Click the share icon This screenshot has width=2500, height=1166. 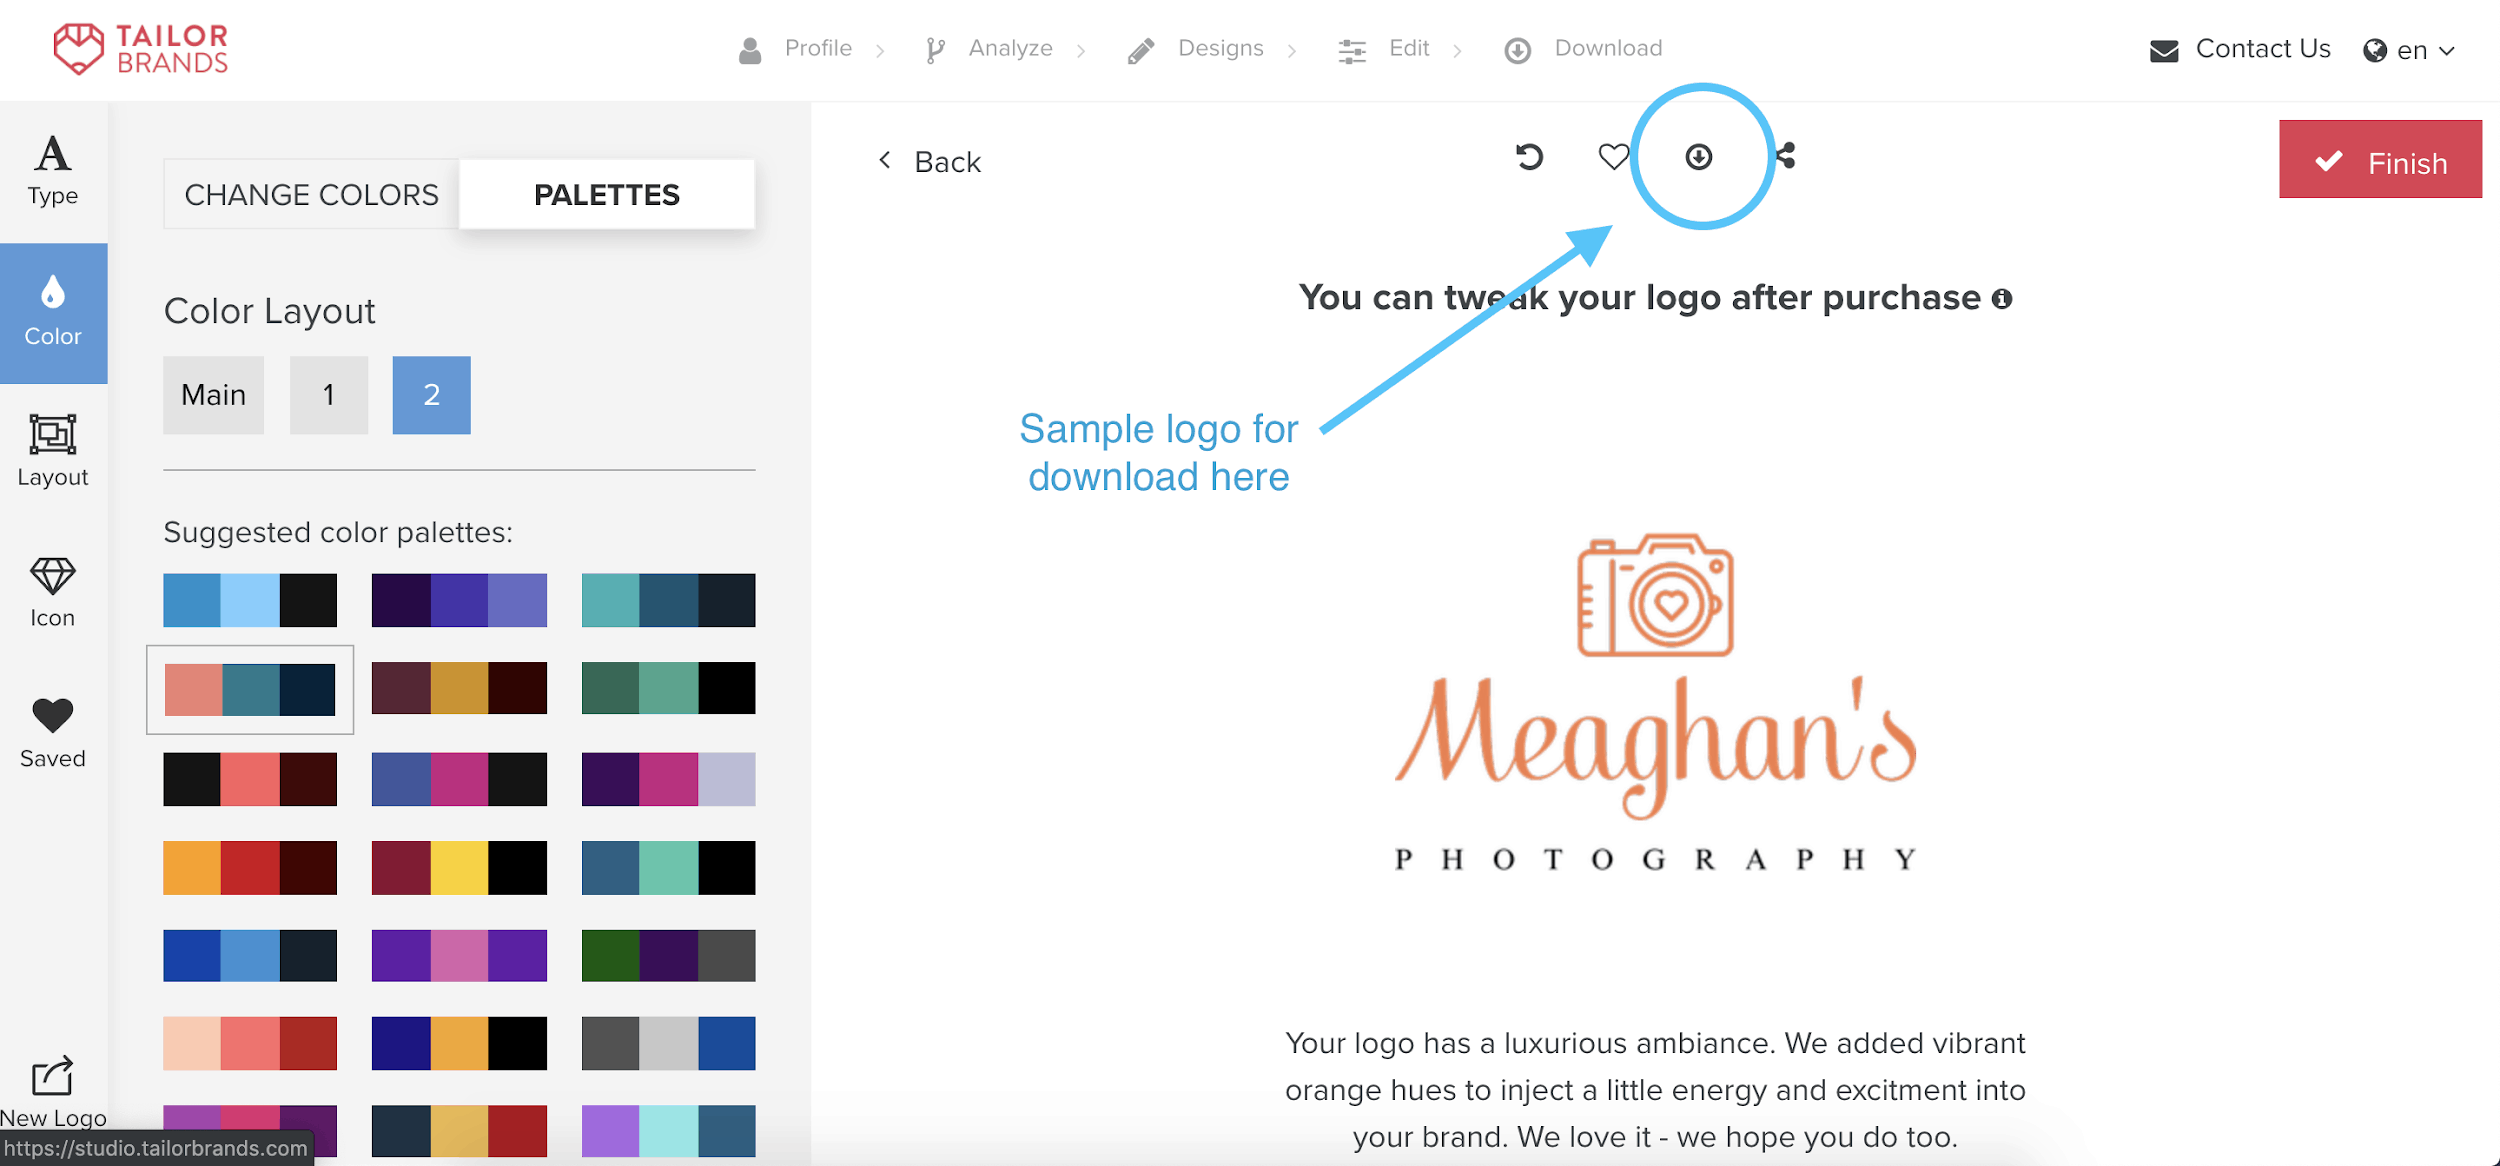point(1789,155)
